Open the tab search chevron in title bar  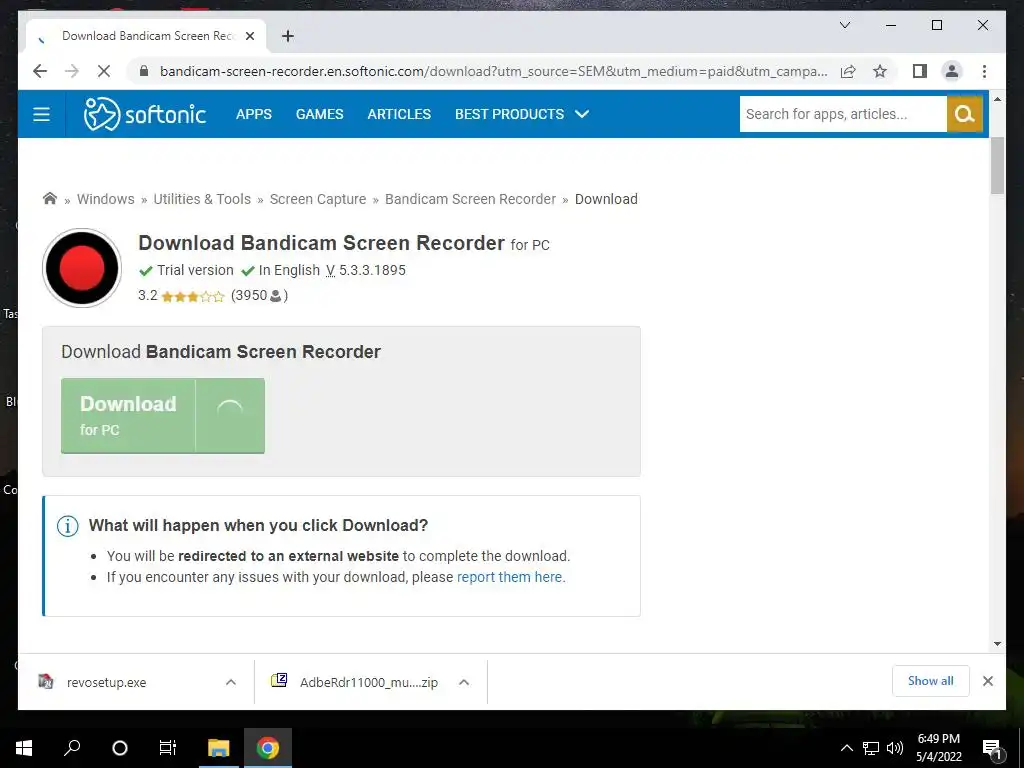(844, 25)
